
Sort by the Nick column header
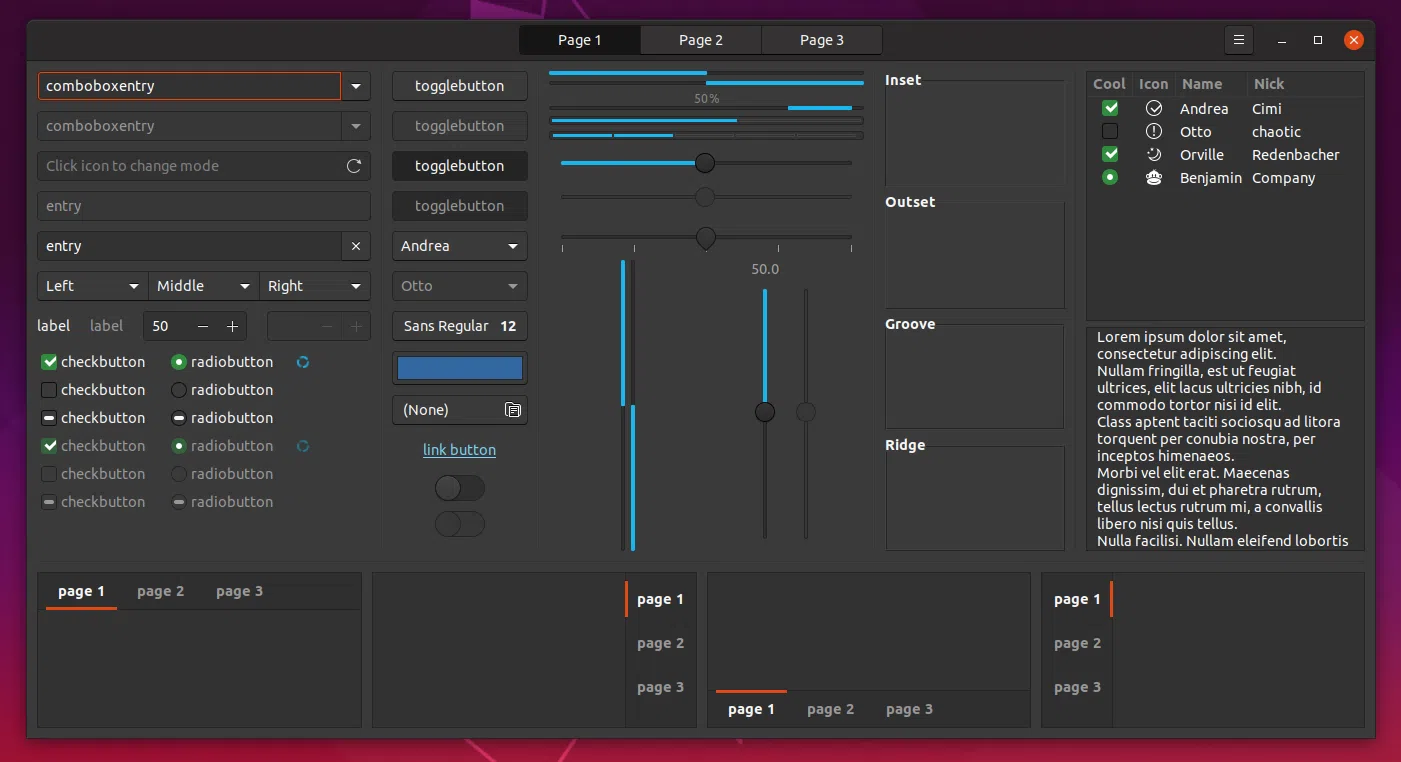[x=1305, y=84]
